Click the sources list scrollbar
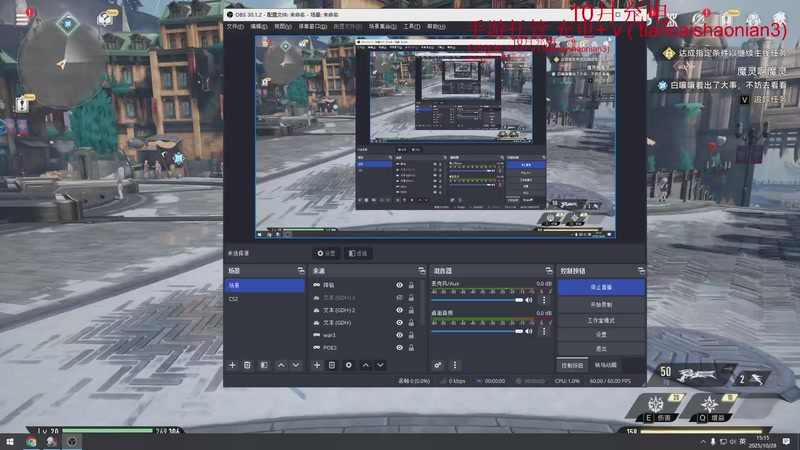 tap(422, 302)
